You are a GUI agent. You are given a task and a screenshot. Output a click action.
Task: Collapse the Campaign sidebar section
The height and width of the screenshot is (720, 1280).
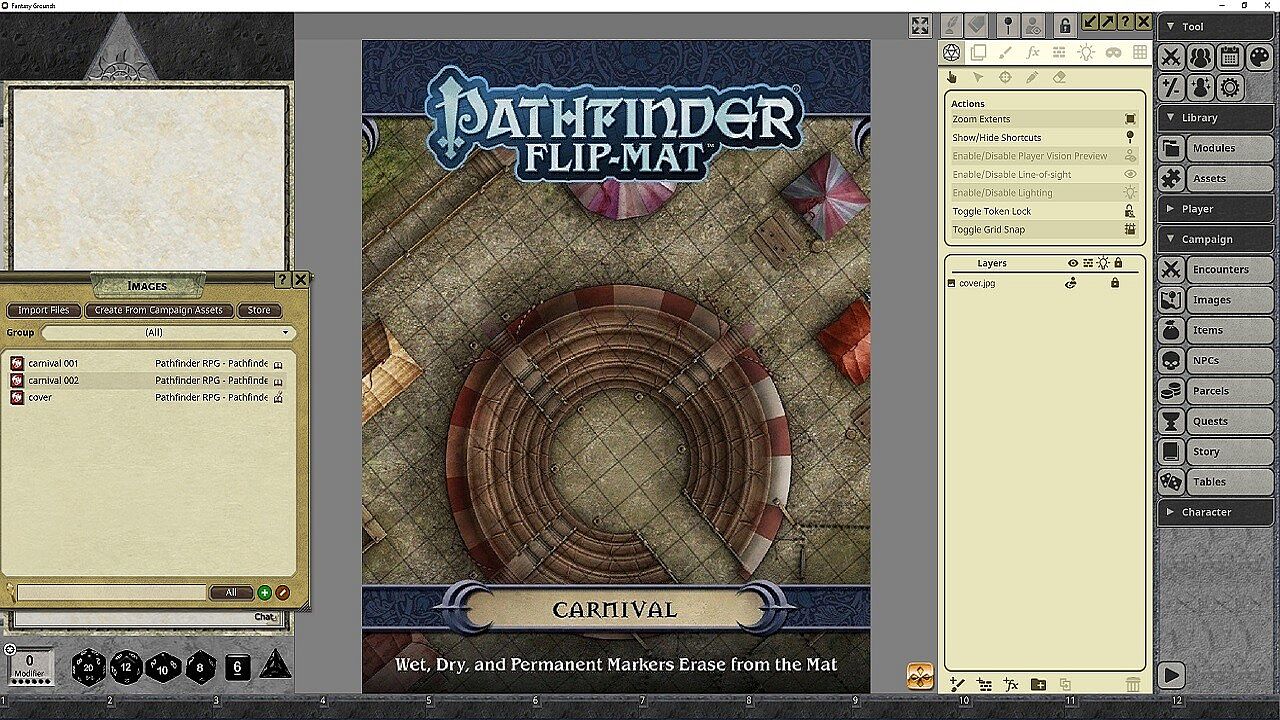pos(1215,239)
